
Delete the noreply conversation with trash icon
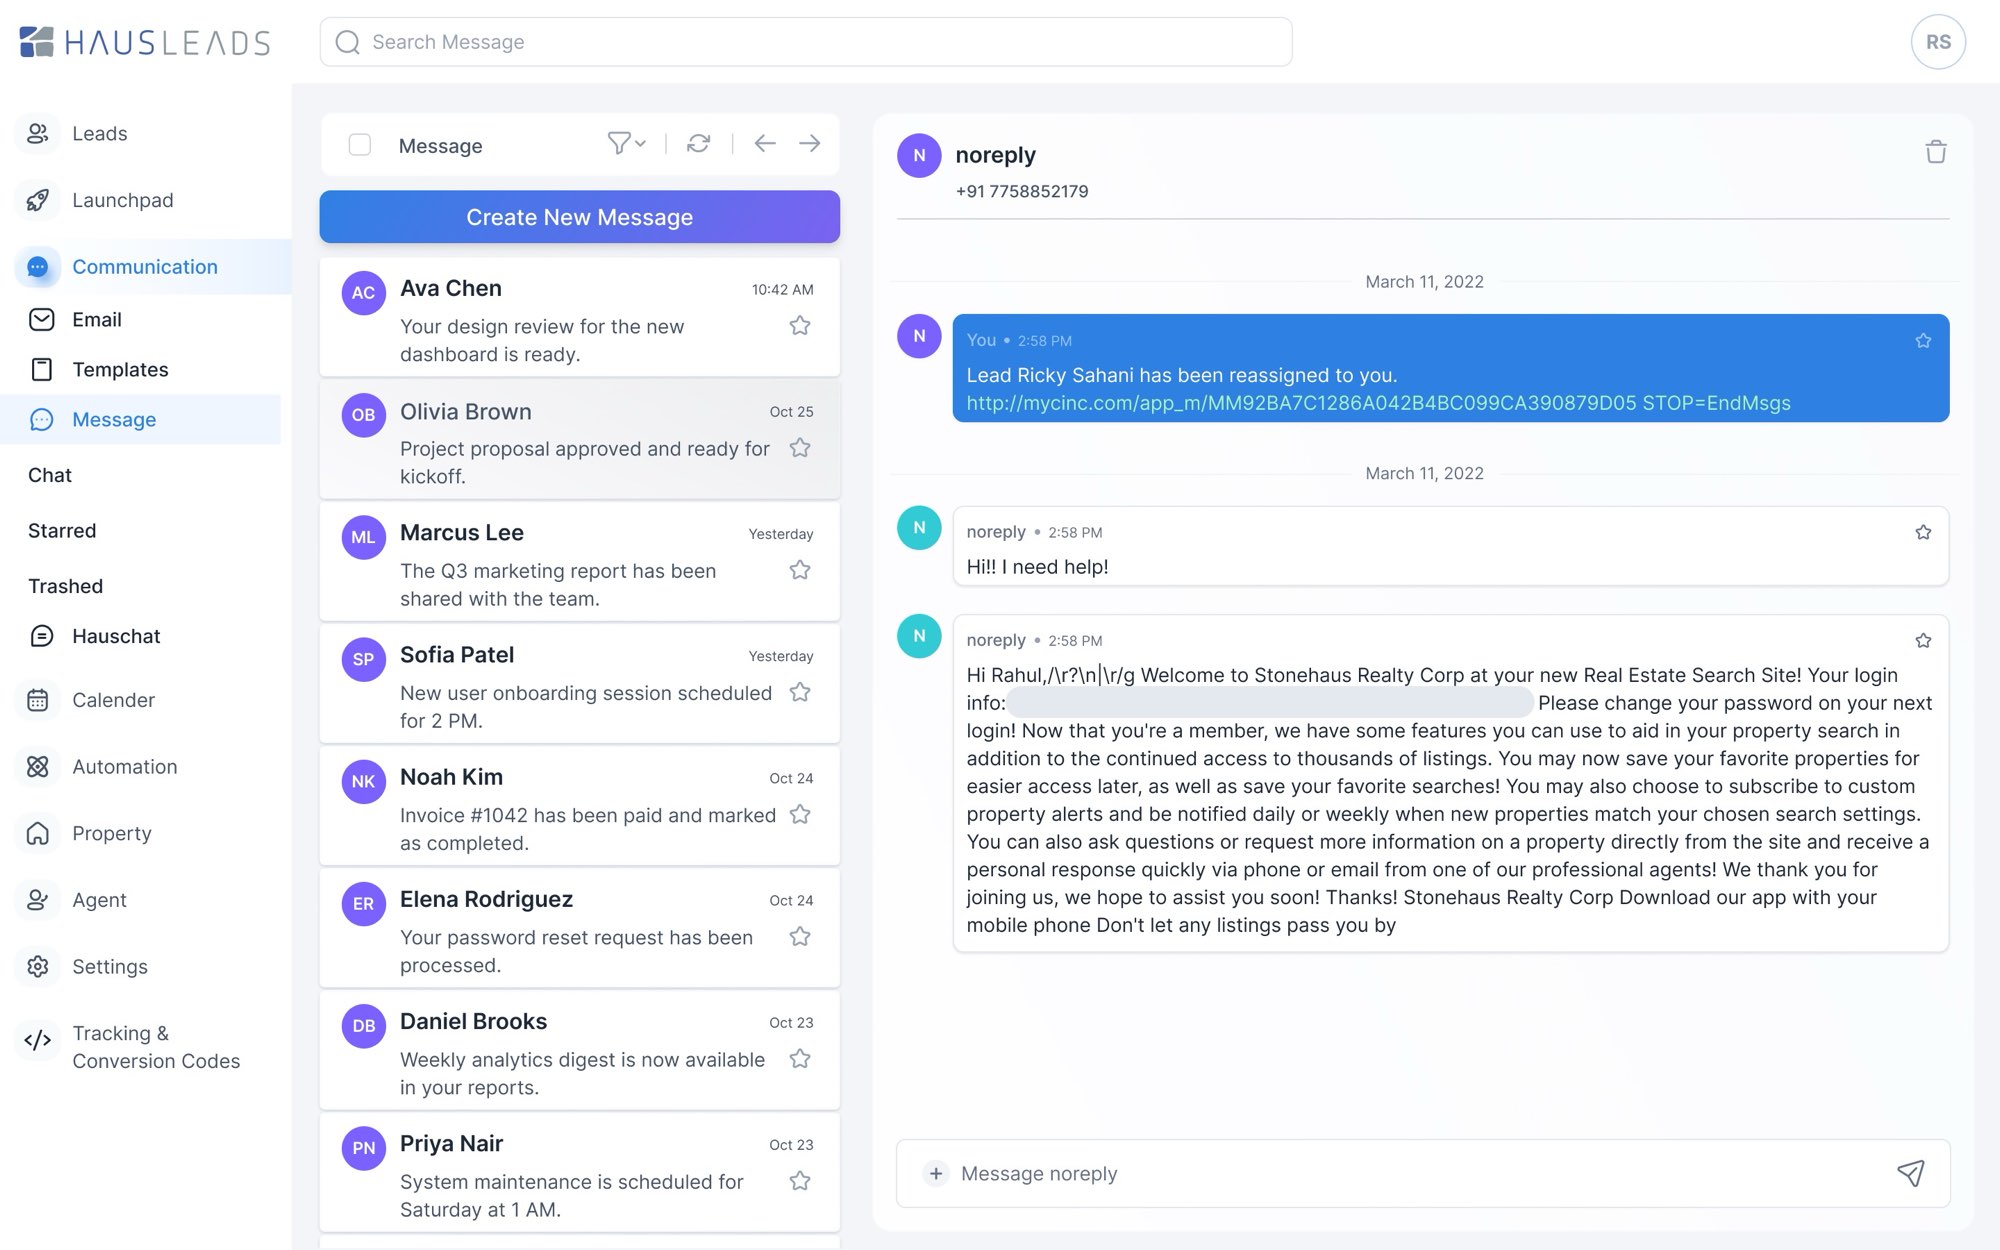point(1936,152)
